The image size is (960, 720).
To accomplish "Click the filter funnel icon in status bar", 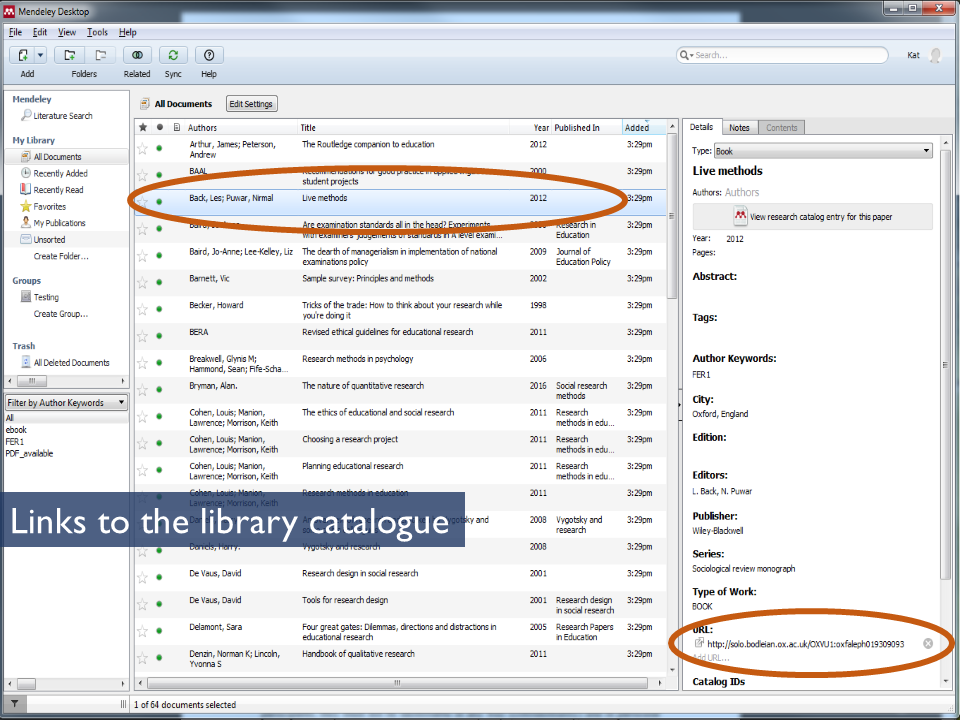I will 14,704.
